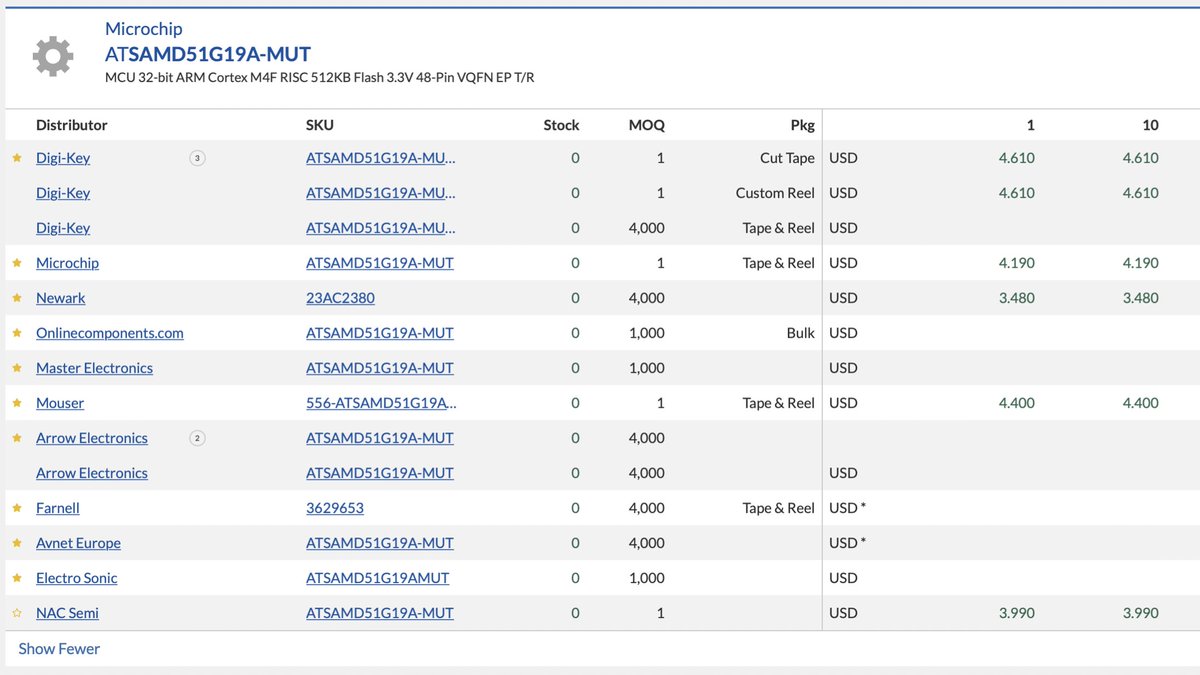Open the SKU link in Master Electronics row
This screenshot has height=675, width=1200.
(x=380, y=368)
